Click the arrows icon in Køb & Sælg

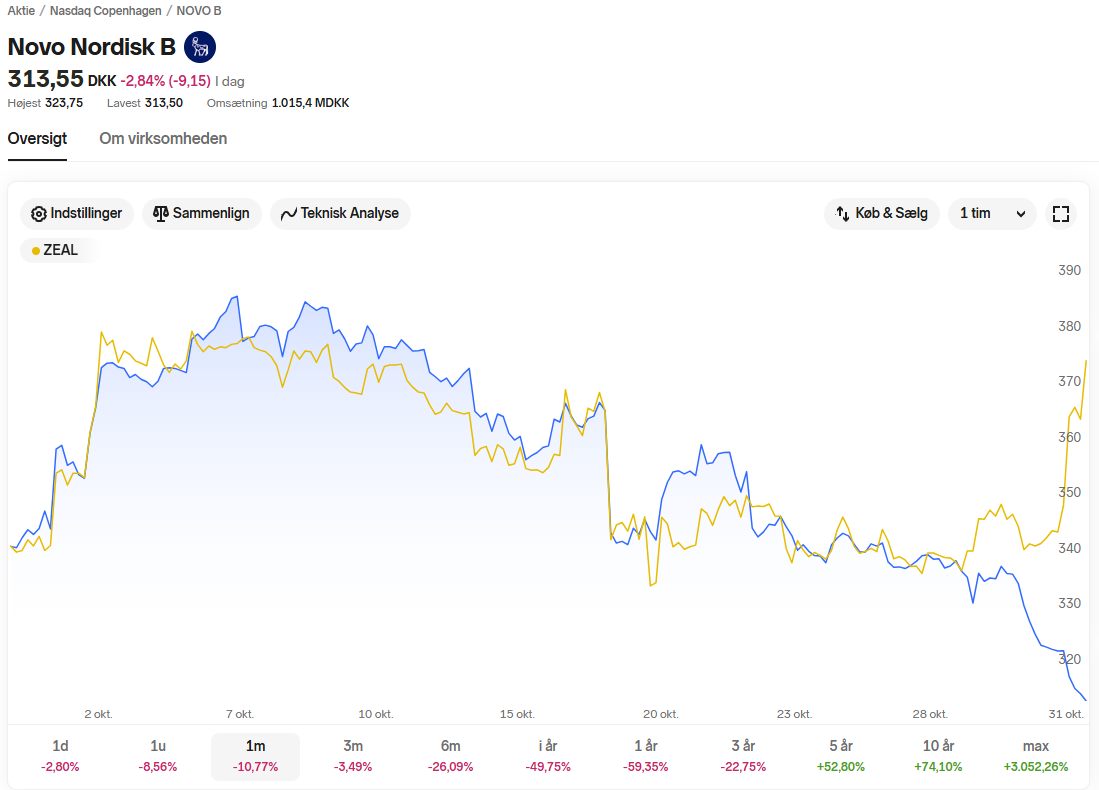(x=842, y=214)
